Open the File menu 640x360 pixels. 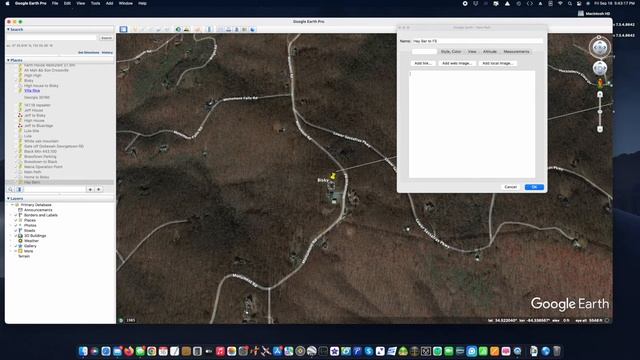pos(55,3)
